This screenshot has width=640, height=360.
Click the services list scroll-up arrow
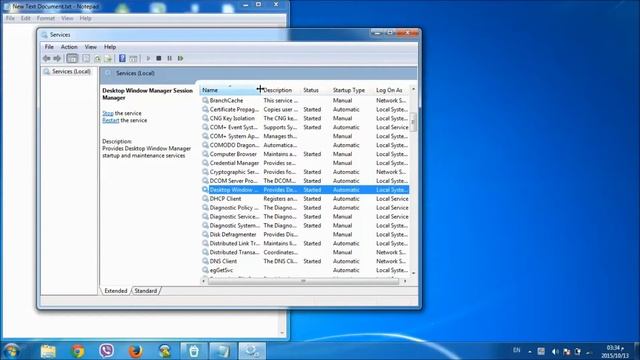pos(413,89)
